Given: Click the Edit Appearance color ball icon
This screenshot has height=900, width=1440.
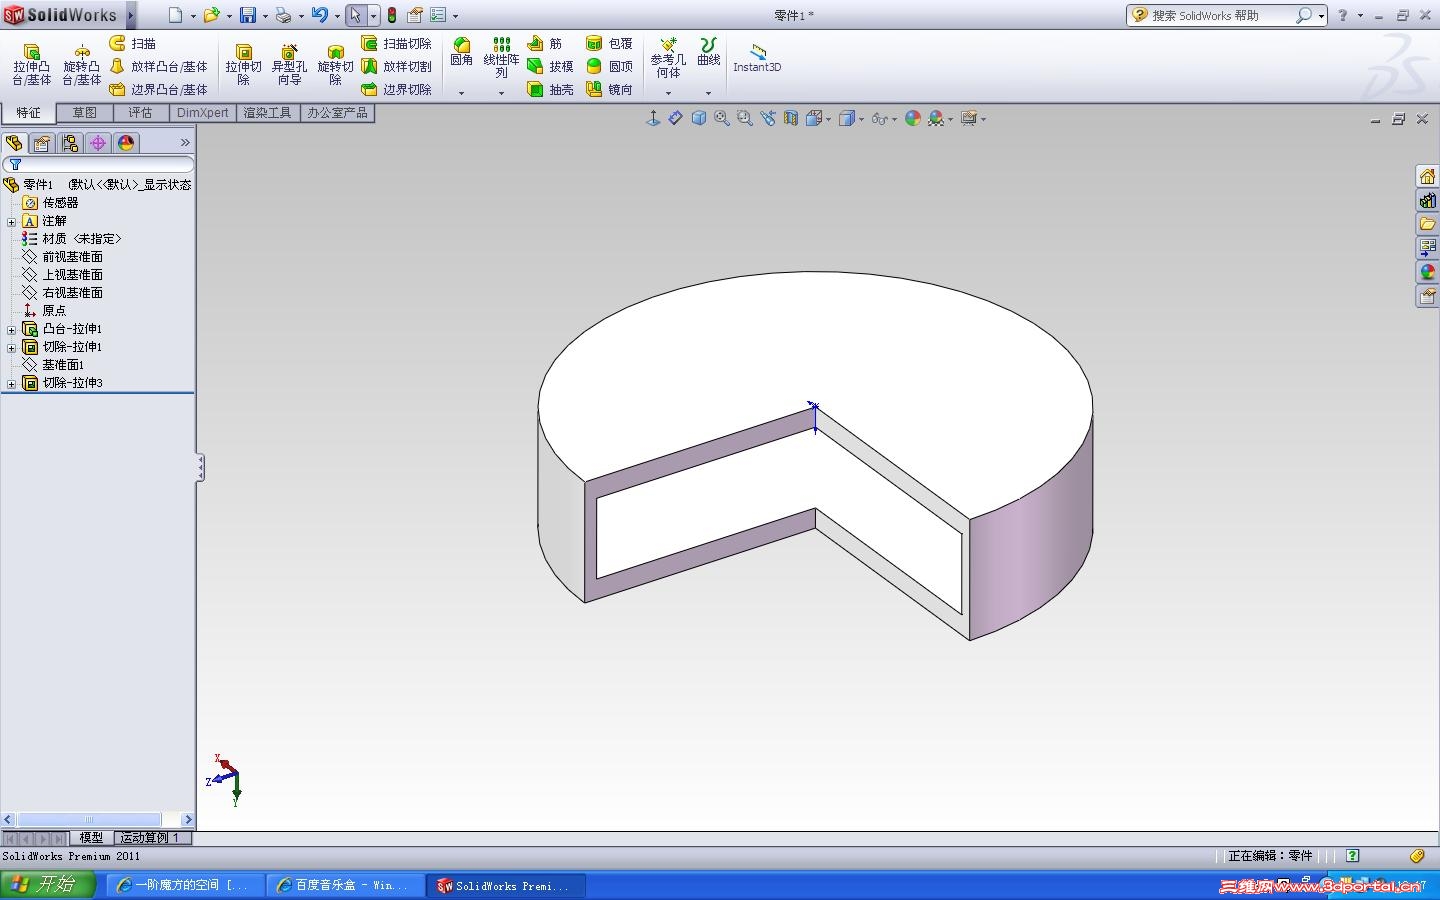Looking at the screenshot, I should pos(912,118).
